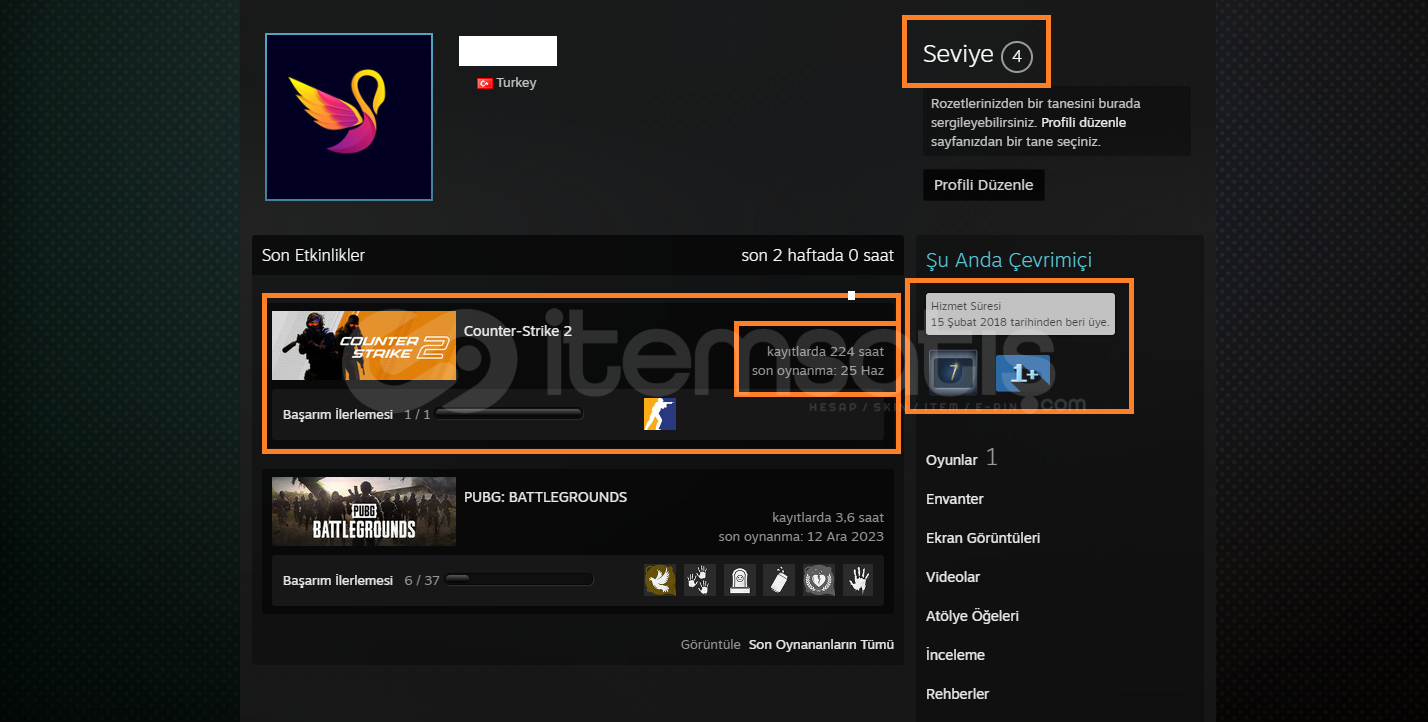View the single handprint PUBG achievement
The height and width of the screenshot is (722, 1428).
858,580
